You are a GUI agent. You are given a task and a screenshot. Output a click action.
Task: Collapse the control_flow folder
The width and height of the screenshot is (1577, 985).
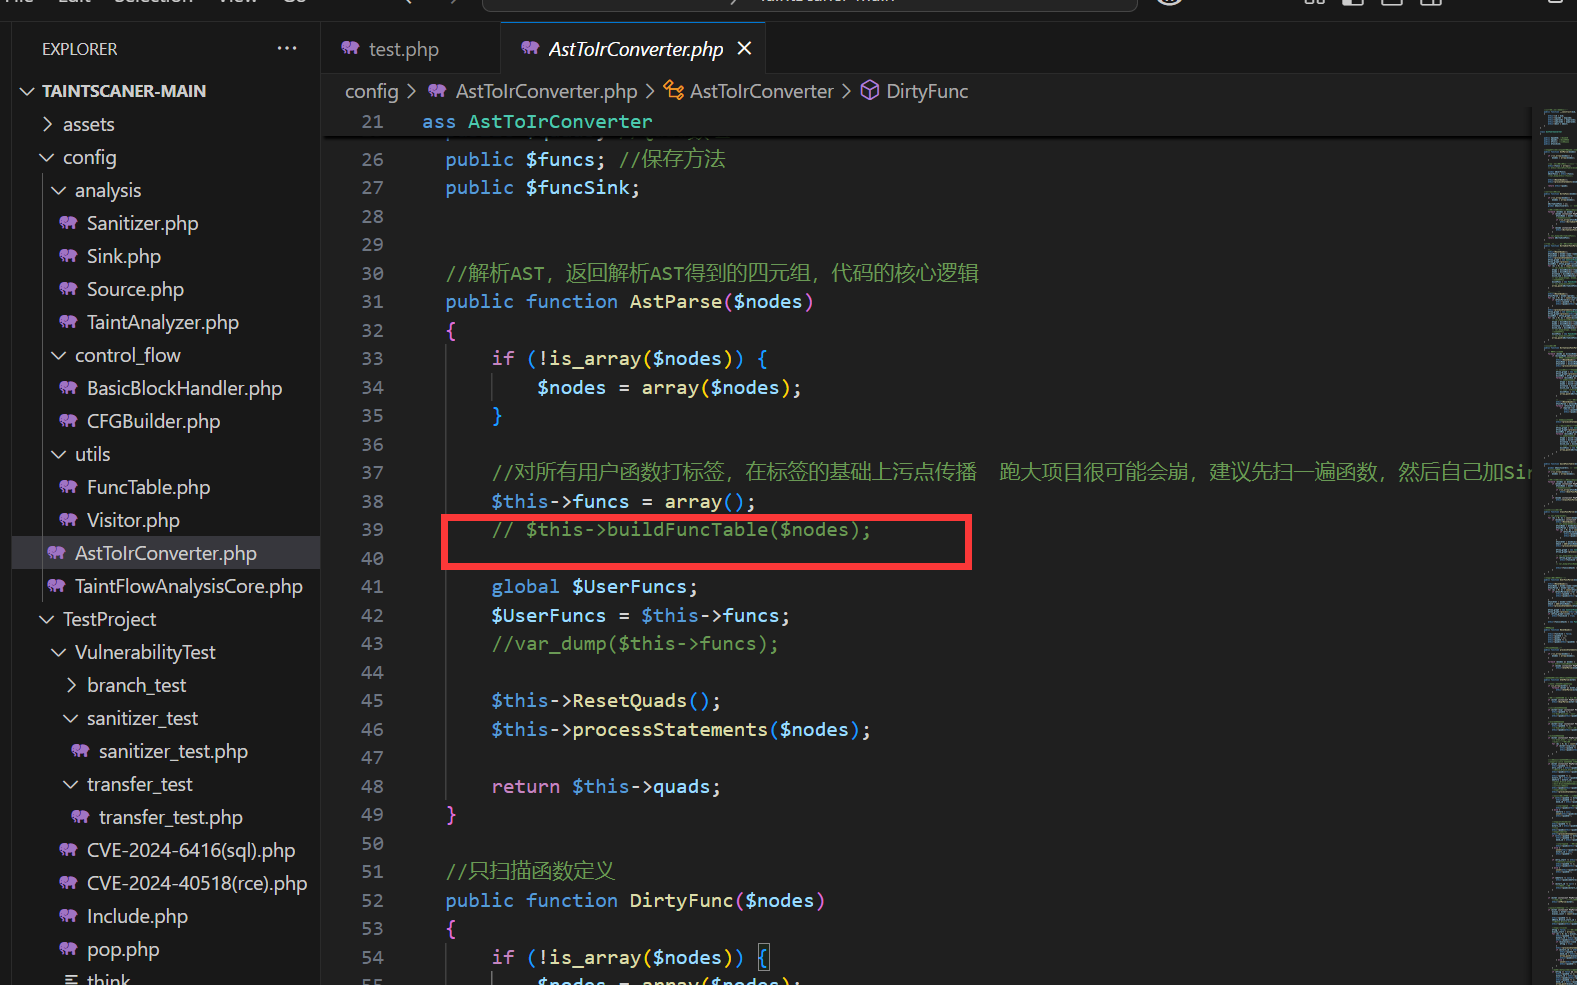tap(59, 355)
